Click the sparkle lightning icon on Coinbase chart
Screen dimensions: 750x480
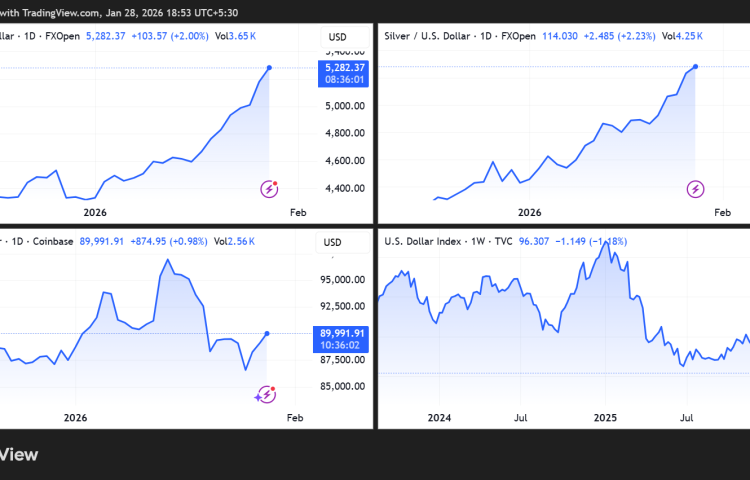(267, 395)
